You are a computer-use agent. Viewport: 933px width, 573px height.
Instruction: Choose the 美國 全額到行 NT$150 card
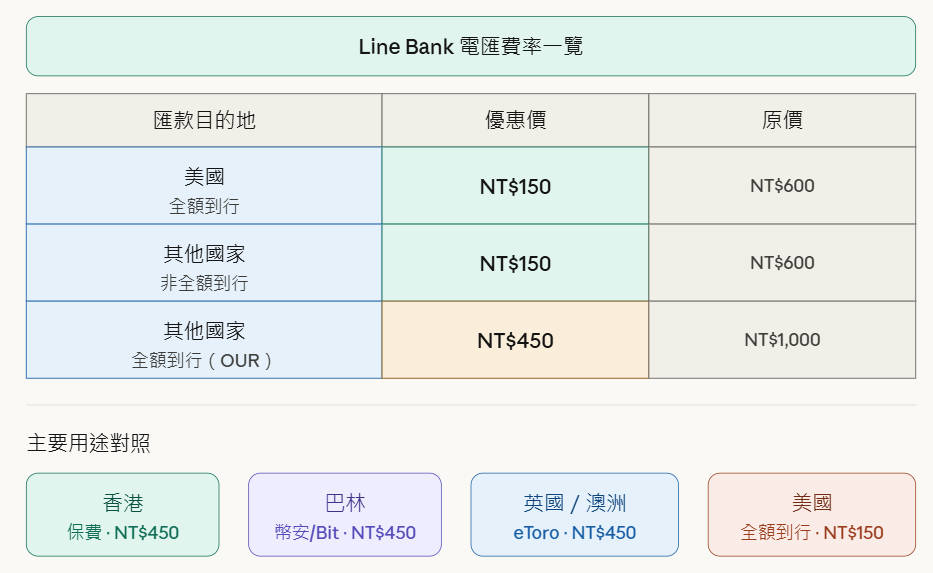pyautogui.click(x=811, y=514)
